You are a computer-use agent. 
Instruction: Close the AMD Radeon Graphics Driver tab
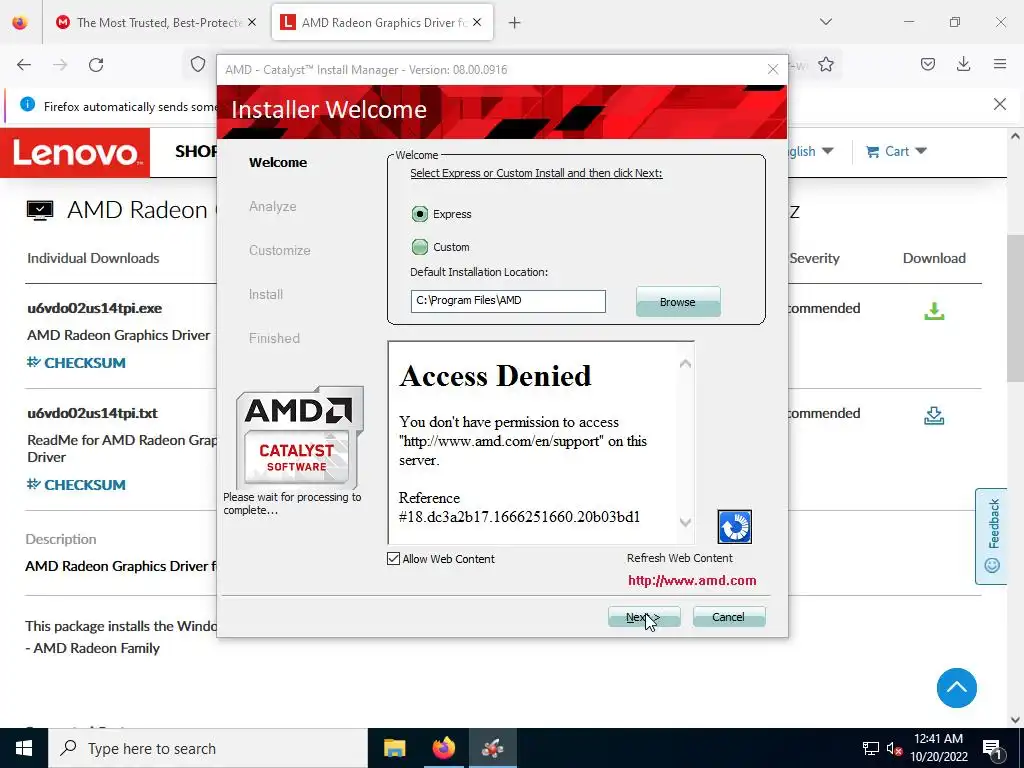pos(477,22)
